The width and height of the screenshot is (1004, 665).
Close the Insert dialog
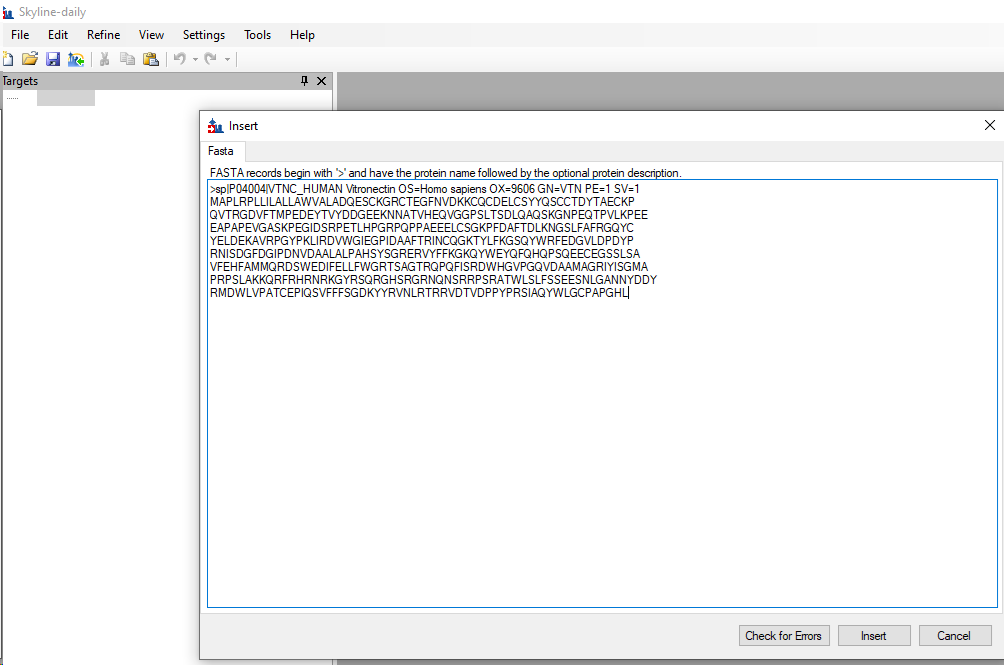click(989, 125)
